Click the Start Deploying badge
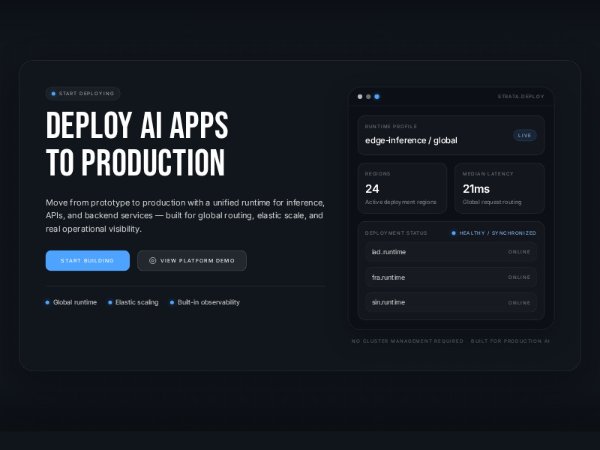Viewport: 600px width, 450px height. pyautogui.click(x=83, y=93)
